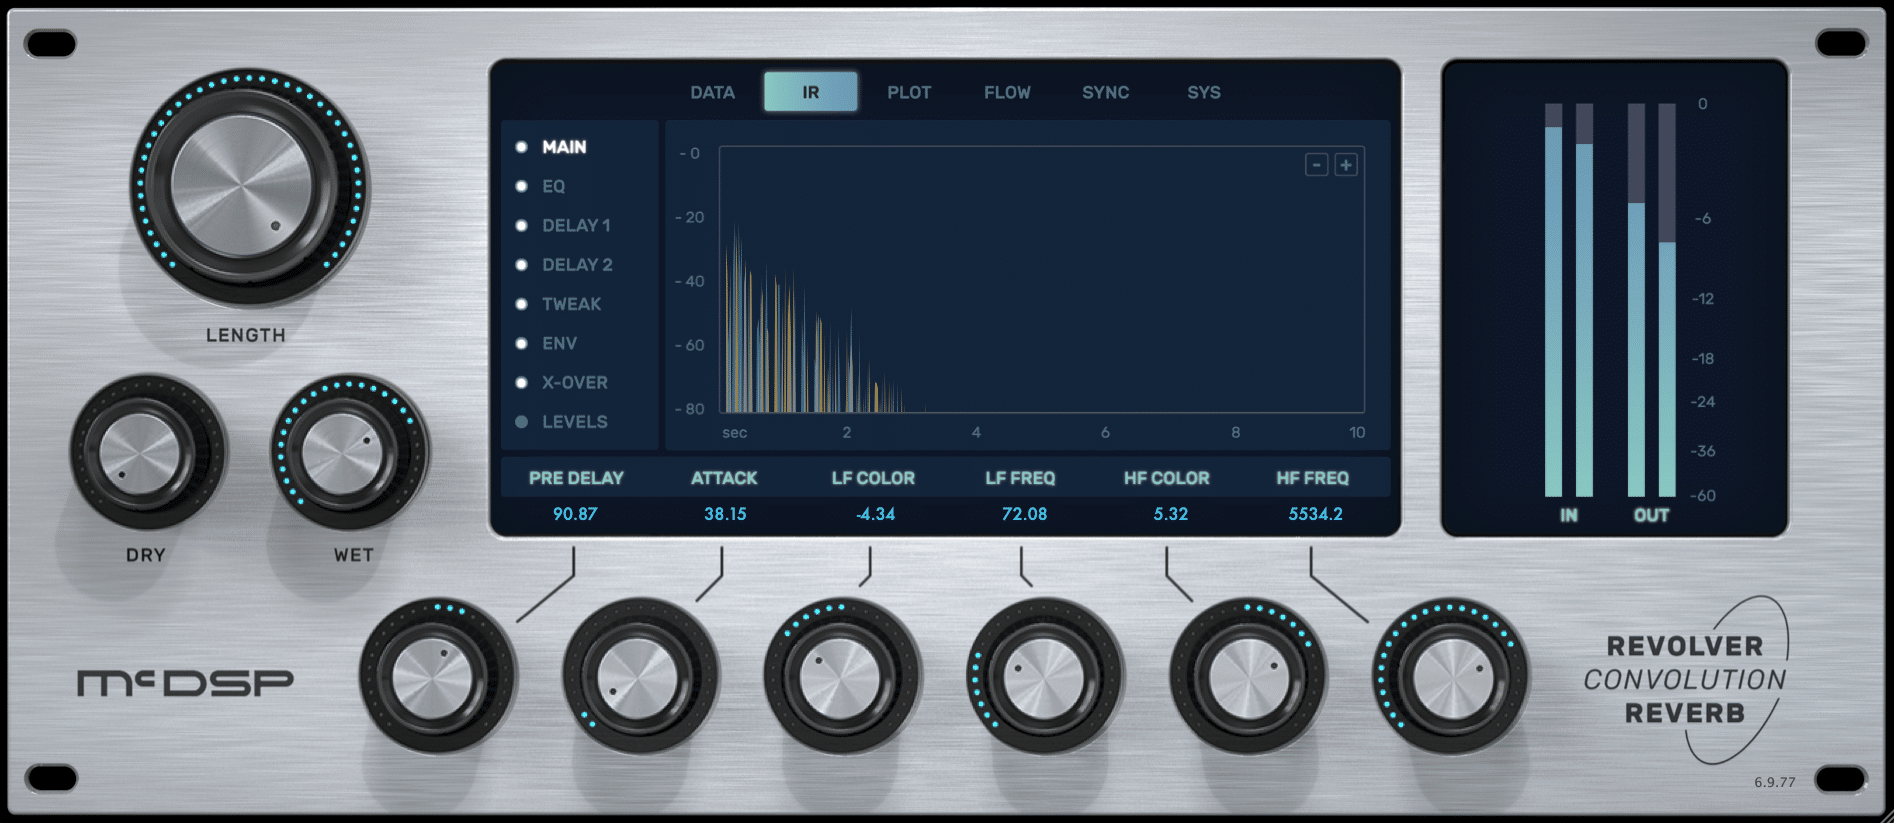The image size is (1894, 823).
Task: Click the DRY level knob
Action: coord(141,455)
